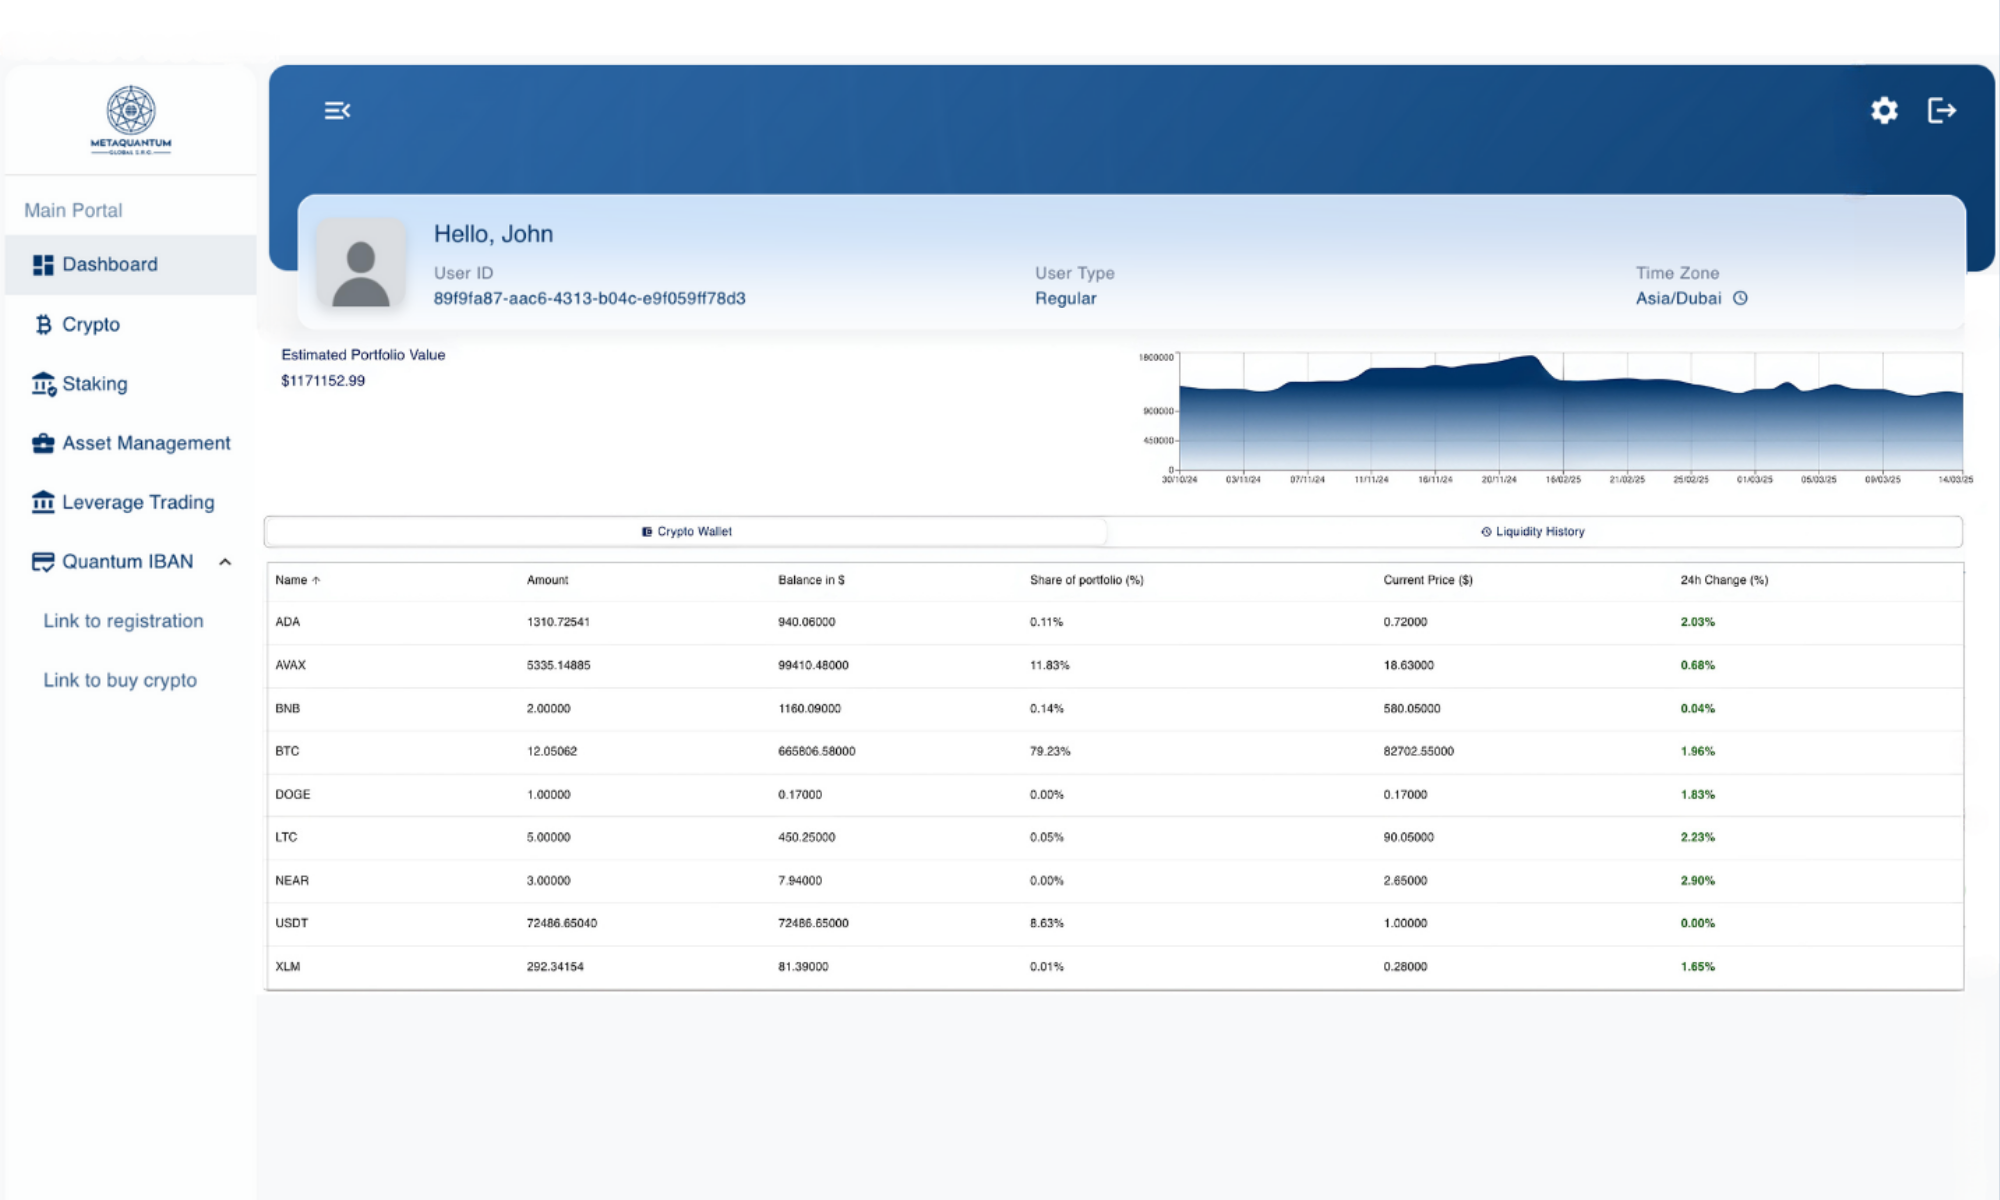Switch to the Liquidity History tab

click(x=1533, y=532)
